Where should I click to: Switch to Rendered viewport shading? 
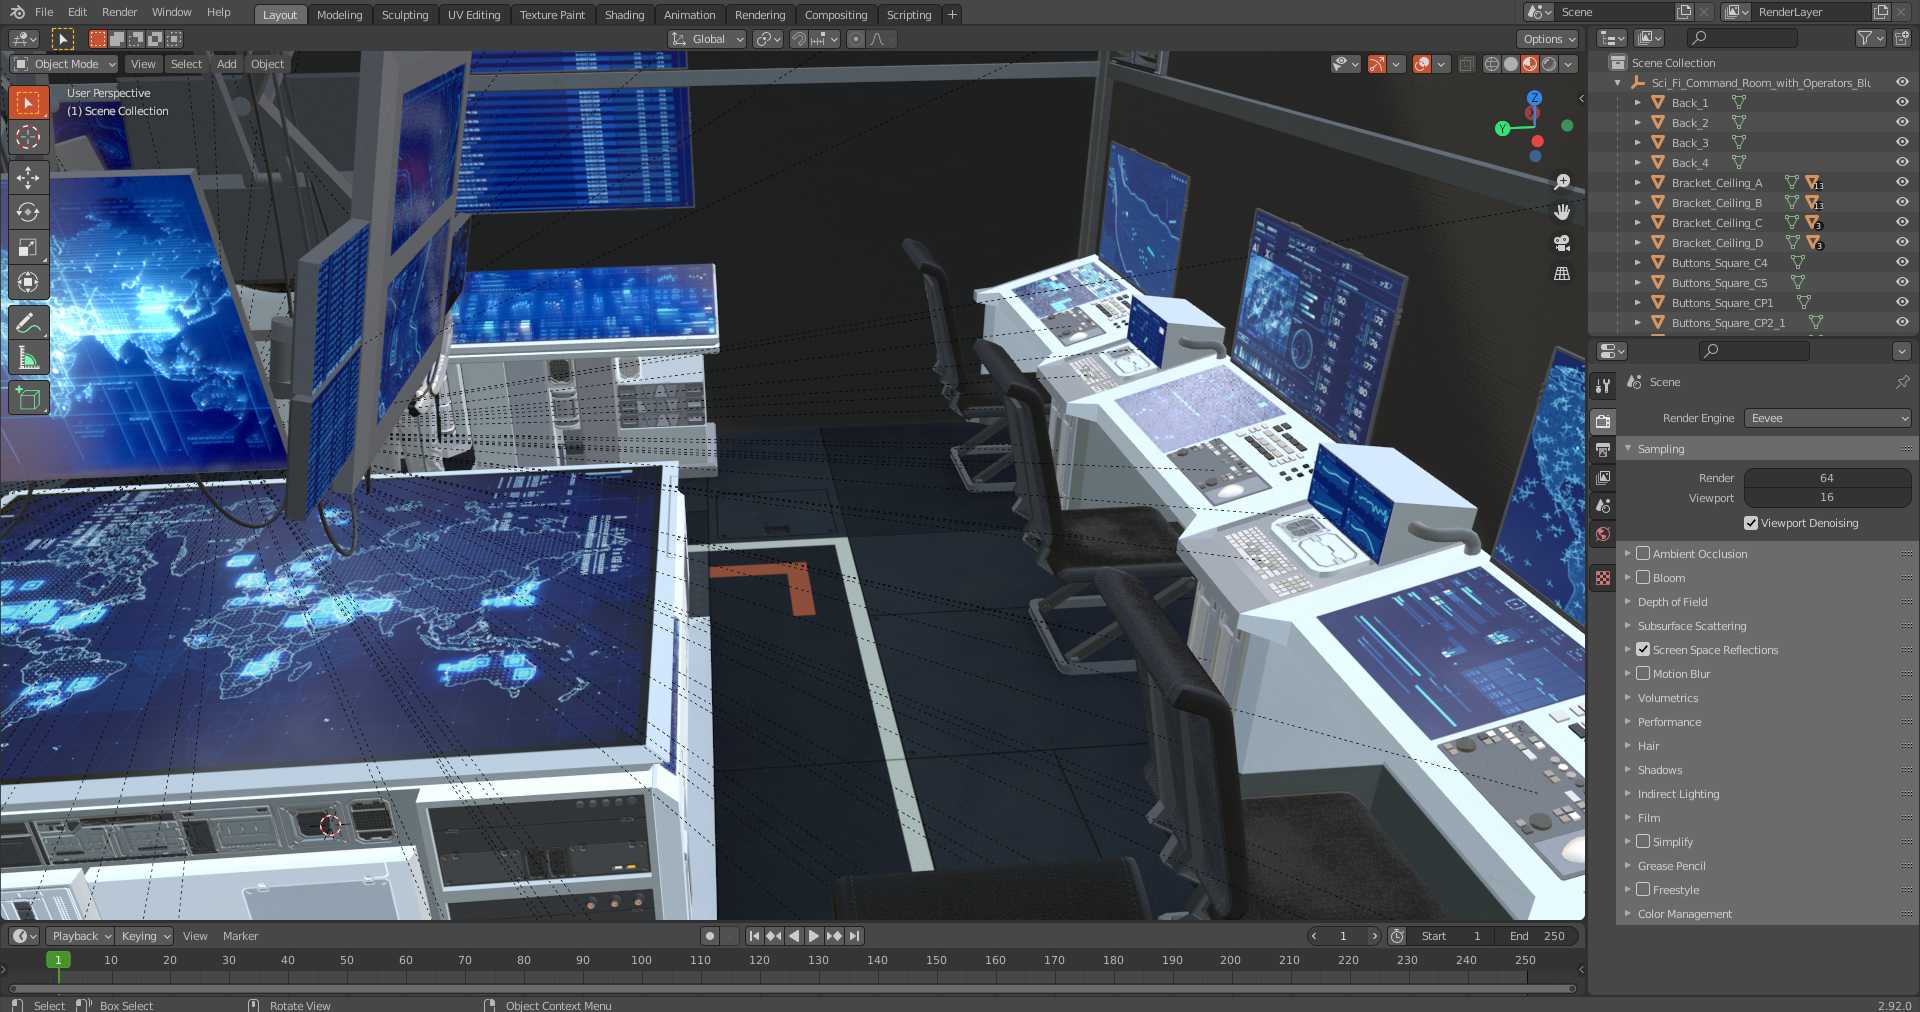pos(1548,64)
